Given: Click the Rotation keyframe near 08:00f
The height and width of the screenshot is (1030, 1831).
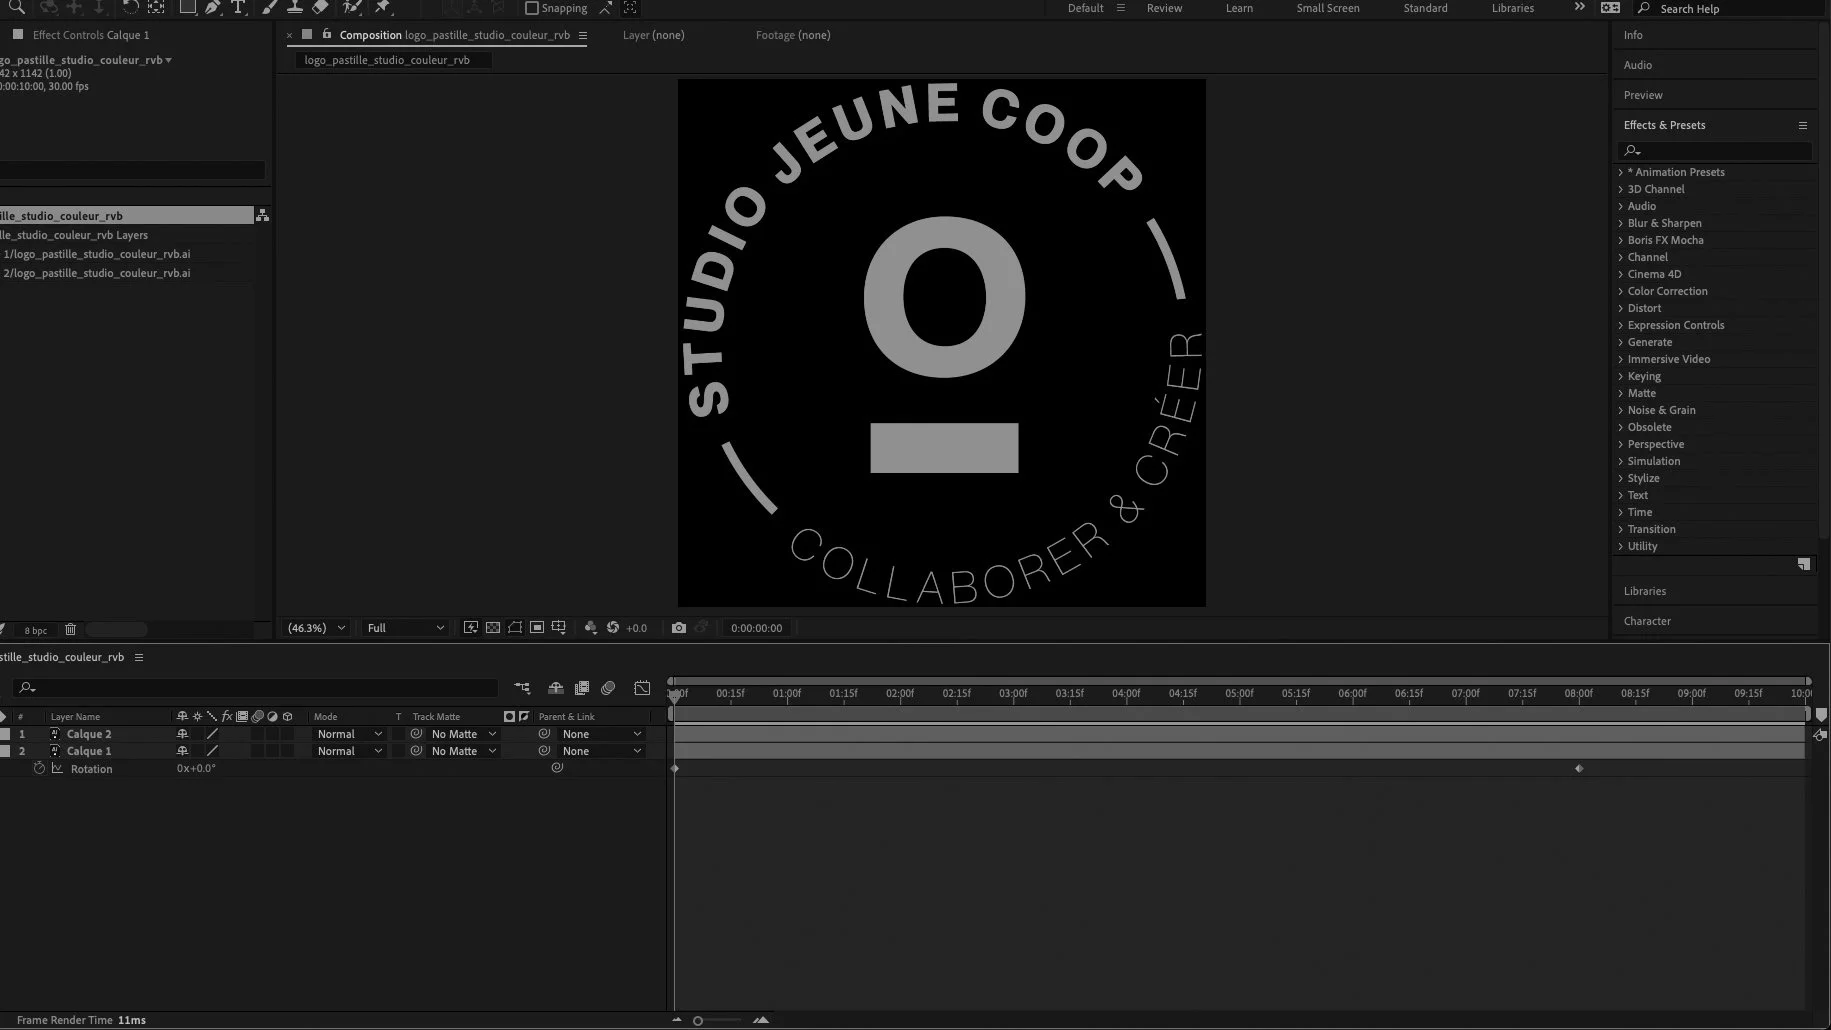Looking at the screenshot, I should (x=1579, y=768).
